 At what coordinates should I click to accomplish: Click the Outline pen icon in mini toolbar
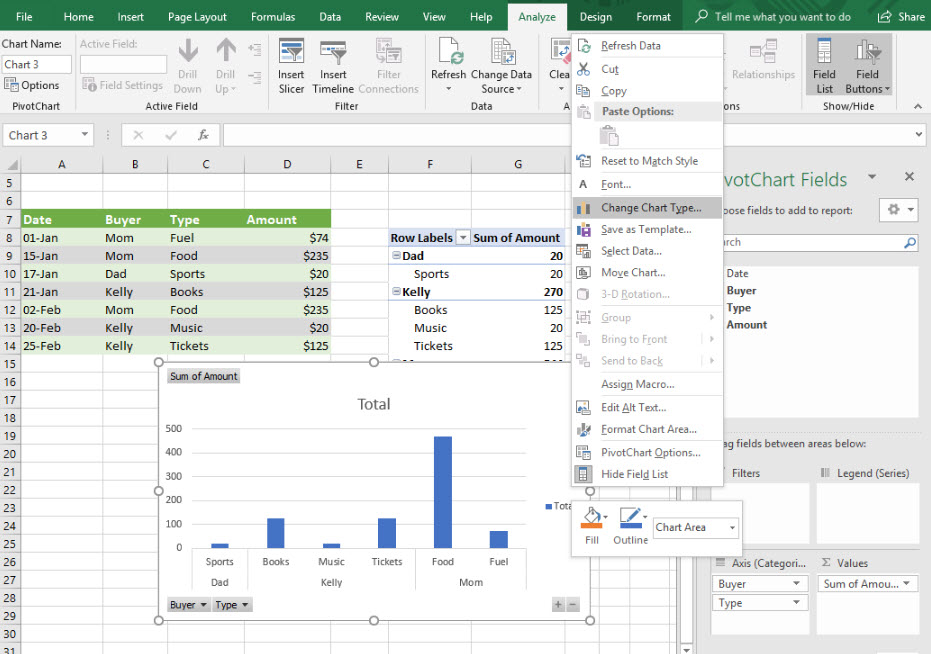[629, 518]
